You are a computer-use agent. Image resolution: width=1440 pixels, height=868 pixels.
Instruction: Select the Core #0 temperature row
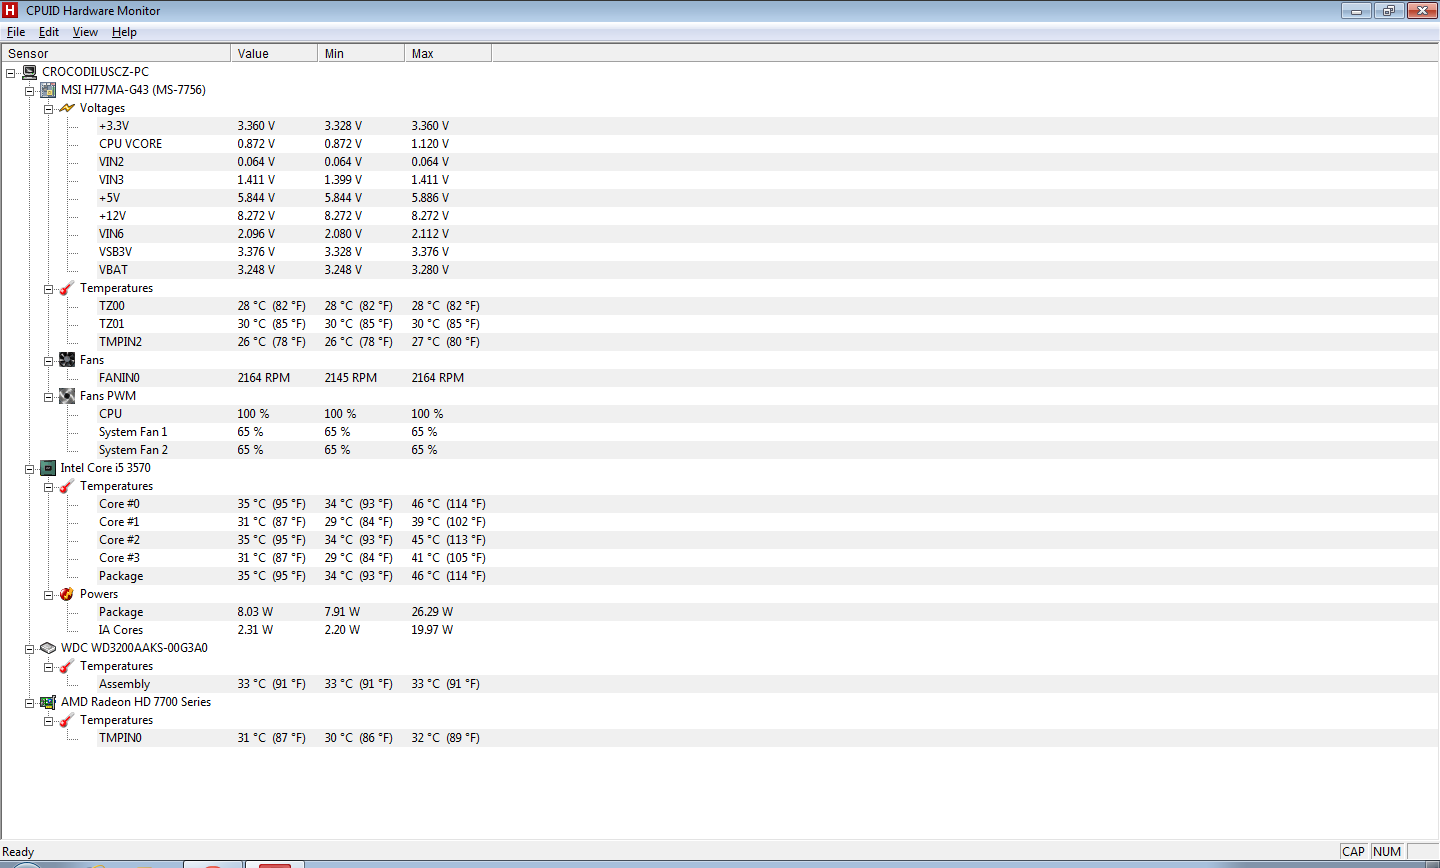coord(768,504)
